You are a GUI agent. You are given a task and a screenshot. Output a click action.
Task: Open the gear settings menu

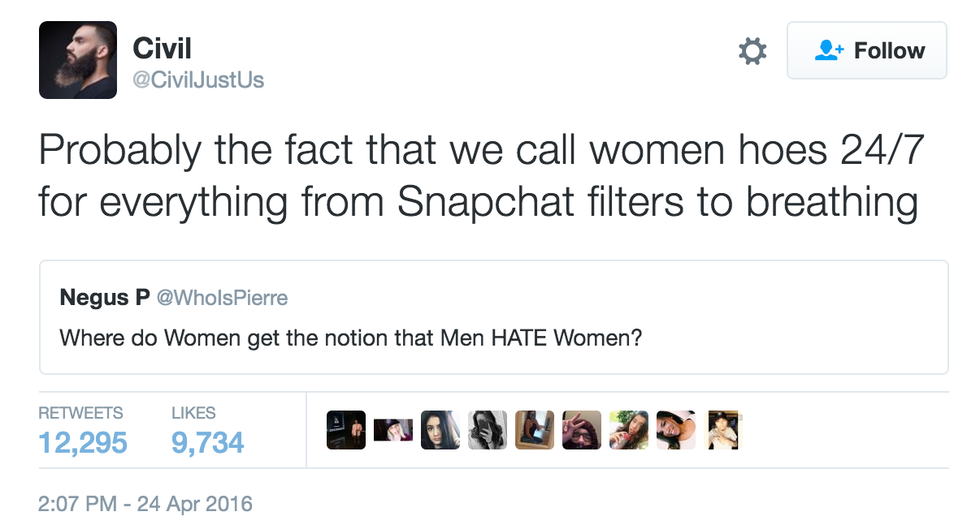point(752,51)
